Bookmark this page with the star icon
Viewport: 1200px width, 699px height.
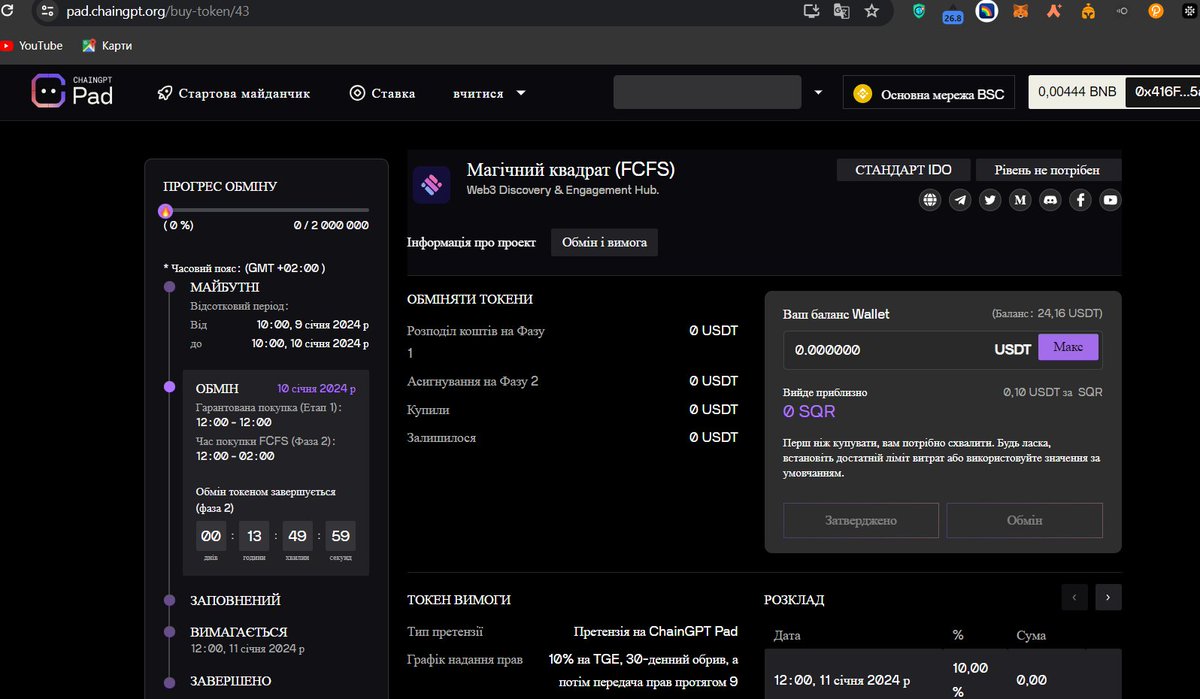[872, 11]
